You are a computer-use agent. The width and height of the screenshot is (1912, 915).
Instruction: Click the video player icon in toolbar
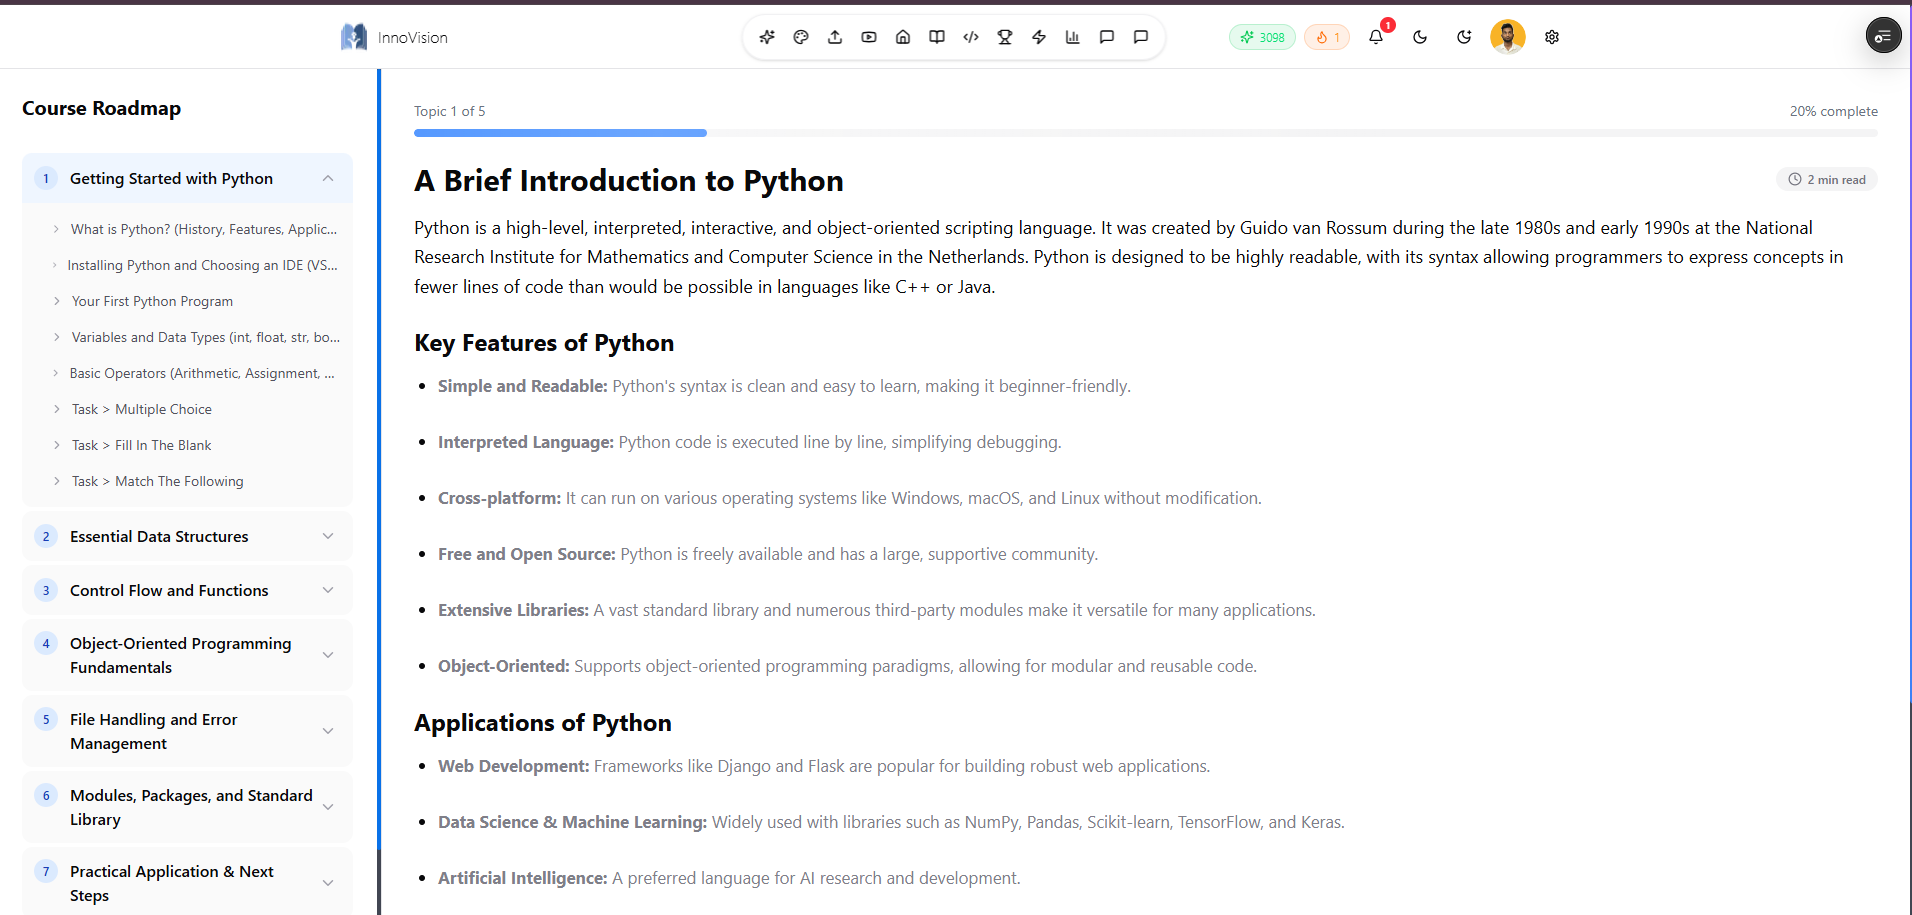869,37
